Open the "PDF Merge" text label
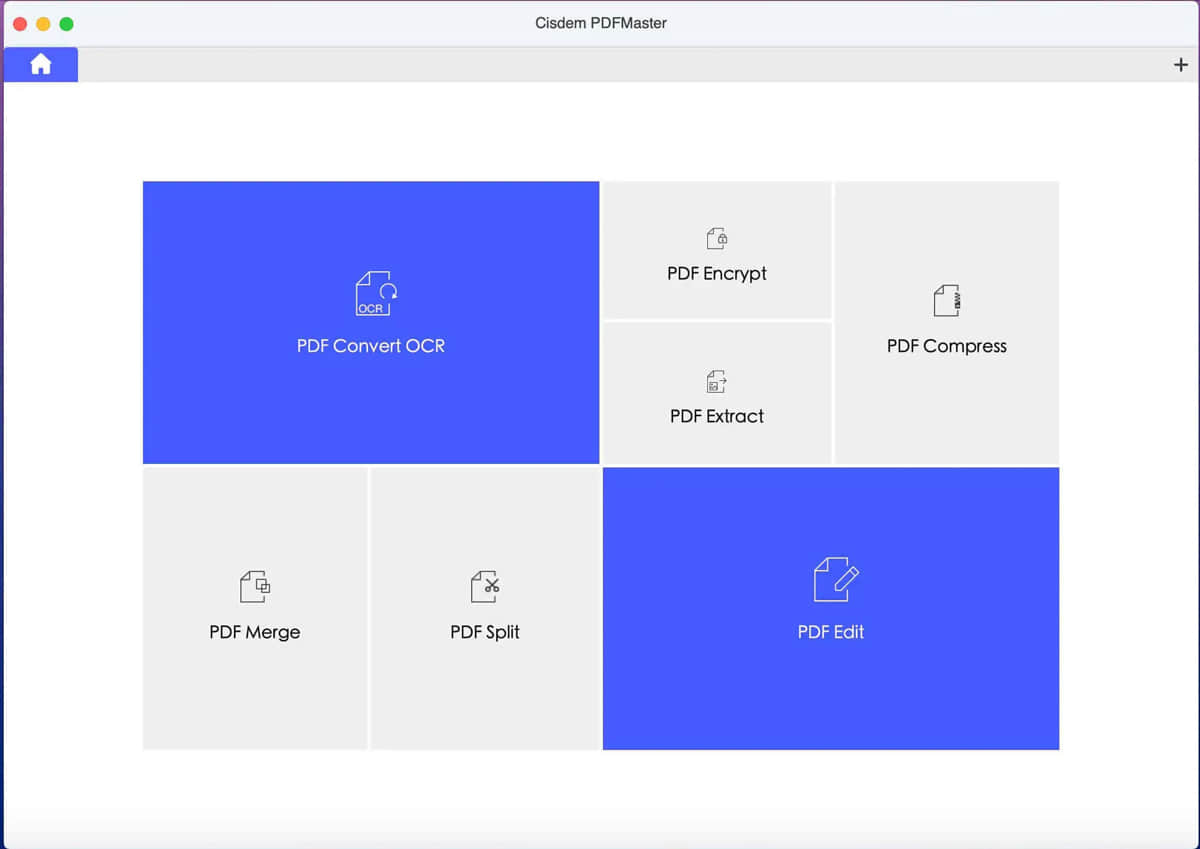 [x=255, y=632]
